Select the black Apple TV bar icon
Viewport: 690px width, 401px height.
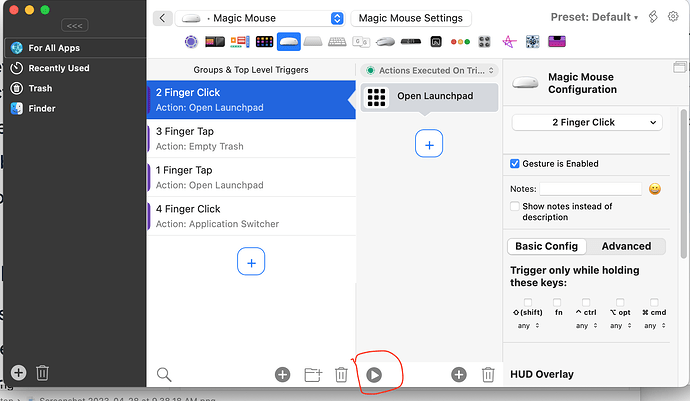[411, 42]
